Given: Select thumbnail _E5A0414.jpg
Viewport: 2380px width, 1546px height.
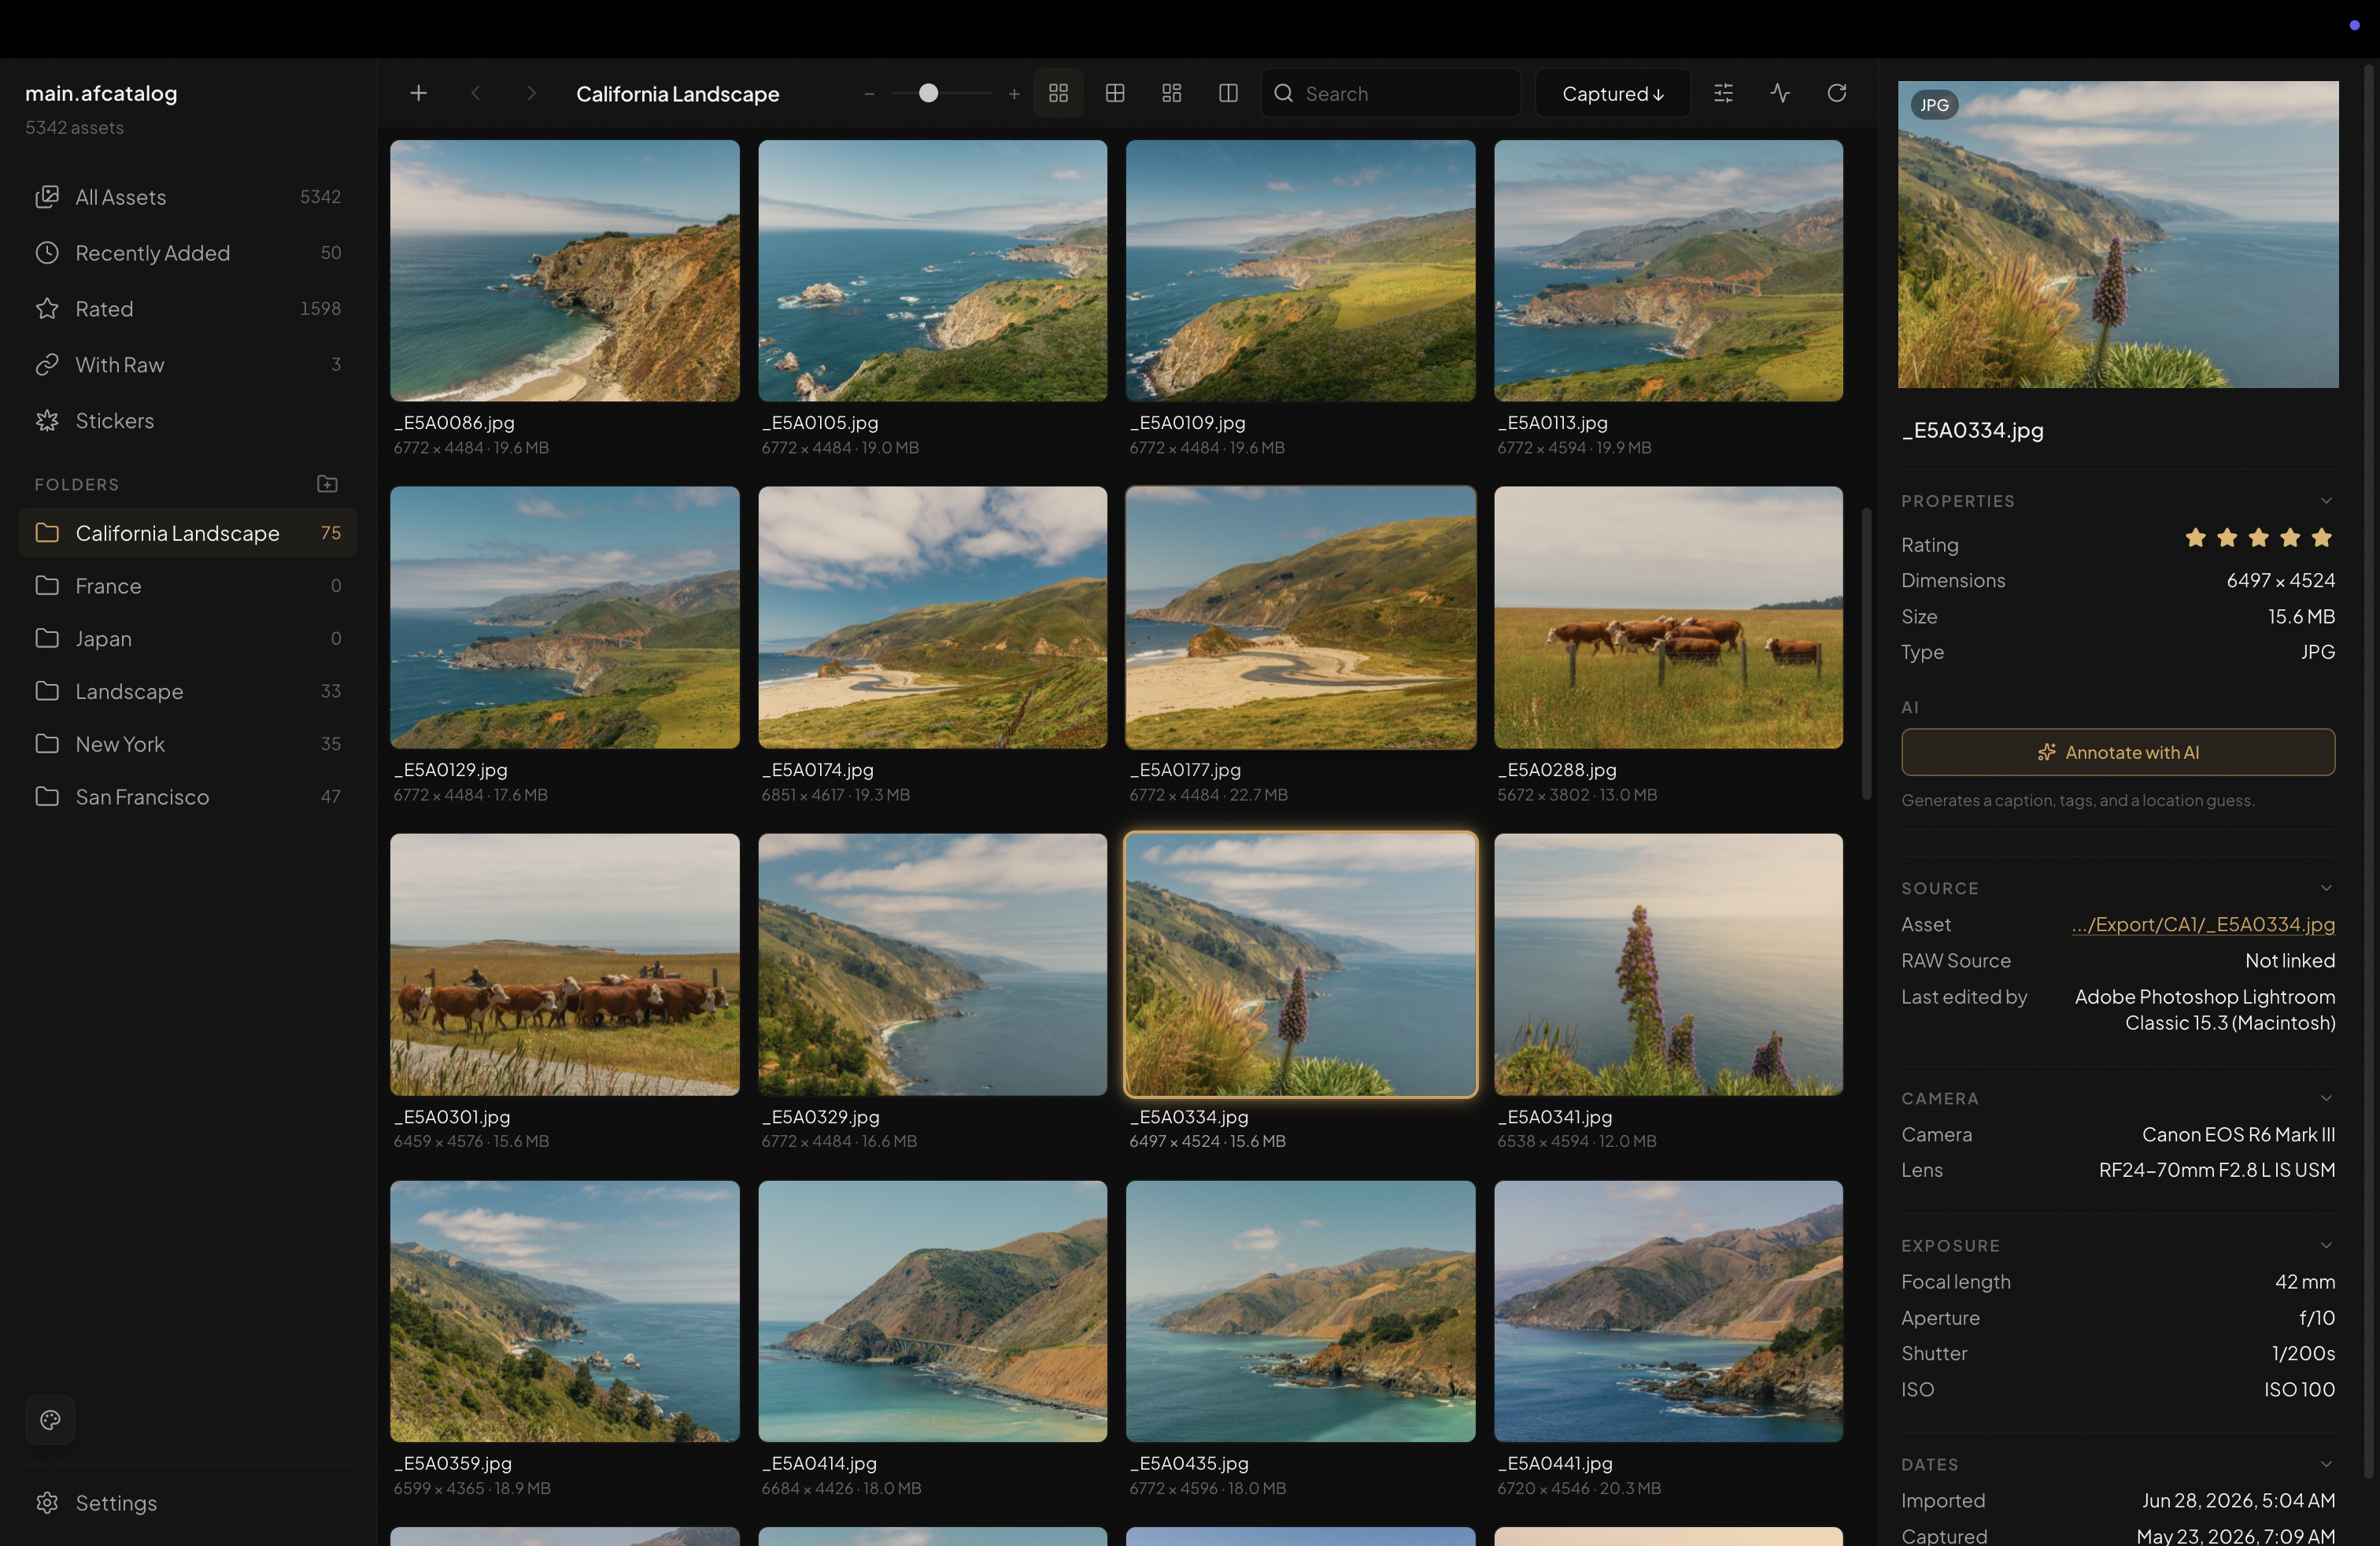Looking at the screenshot, I should coord(932,1312).
